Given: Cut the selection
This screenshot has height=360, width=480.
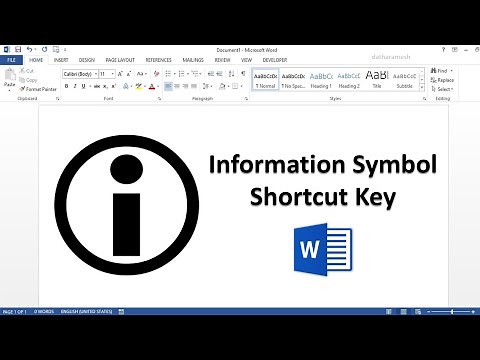Looking at the screenshot, I should pyautogui.click(x=27, y=71).
